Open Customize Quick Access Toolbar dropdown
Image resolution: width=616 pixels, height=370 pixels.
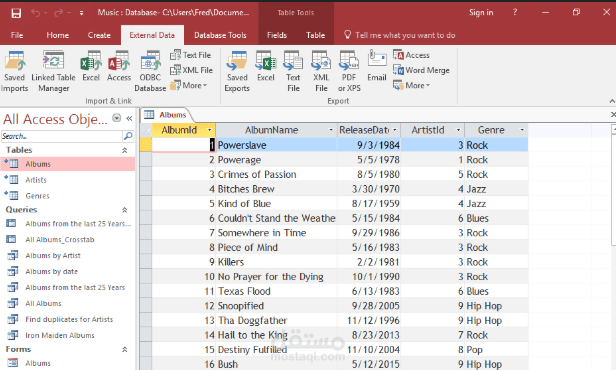81,13
